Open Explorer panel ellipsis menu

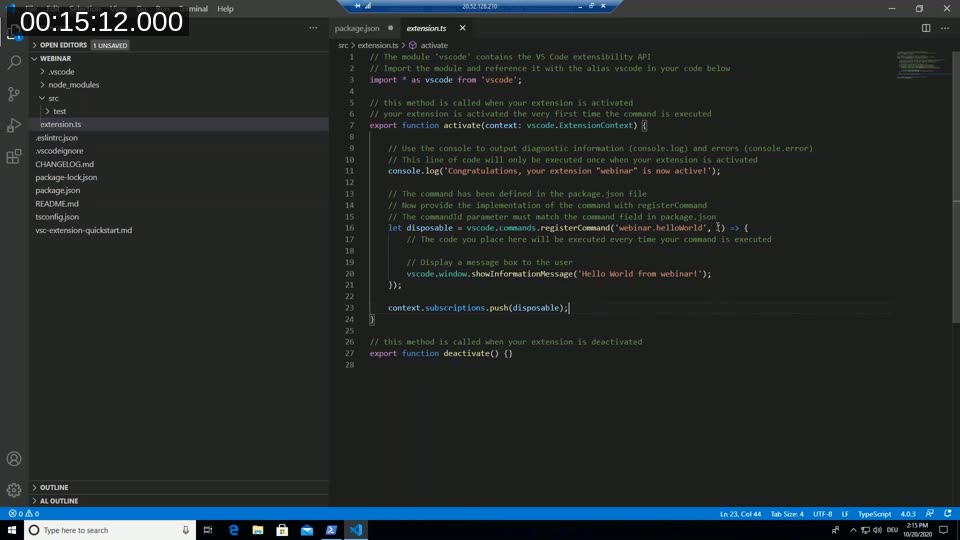pyautogui.click(x=313, y=28)
